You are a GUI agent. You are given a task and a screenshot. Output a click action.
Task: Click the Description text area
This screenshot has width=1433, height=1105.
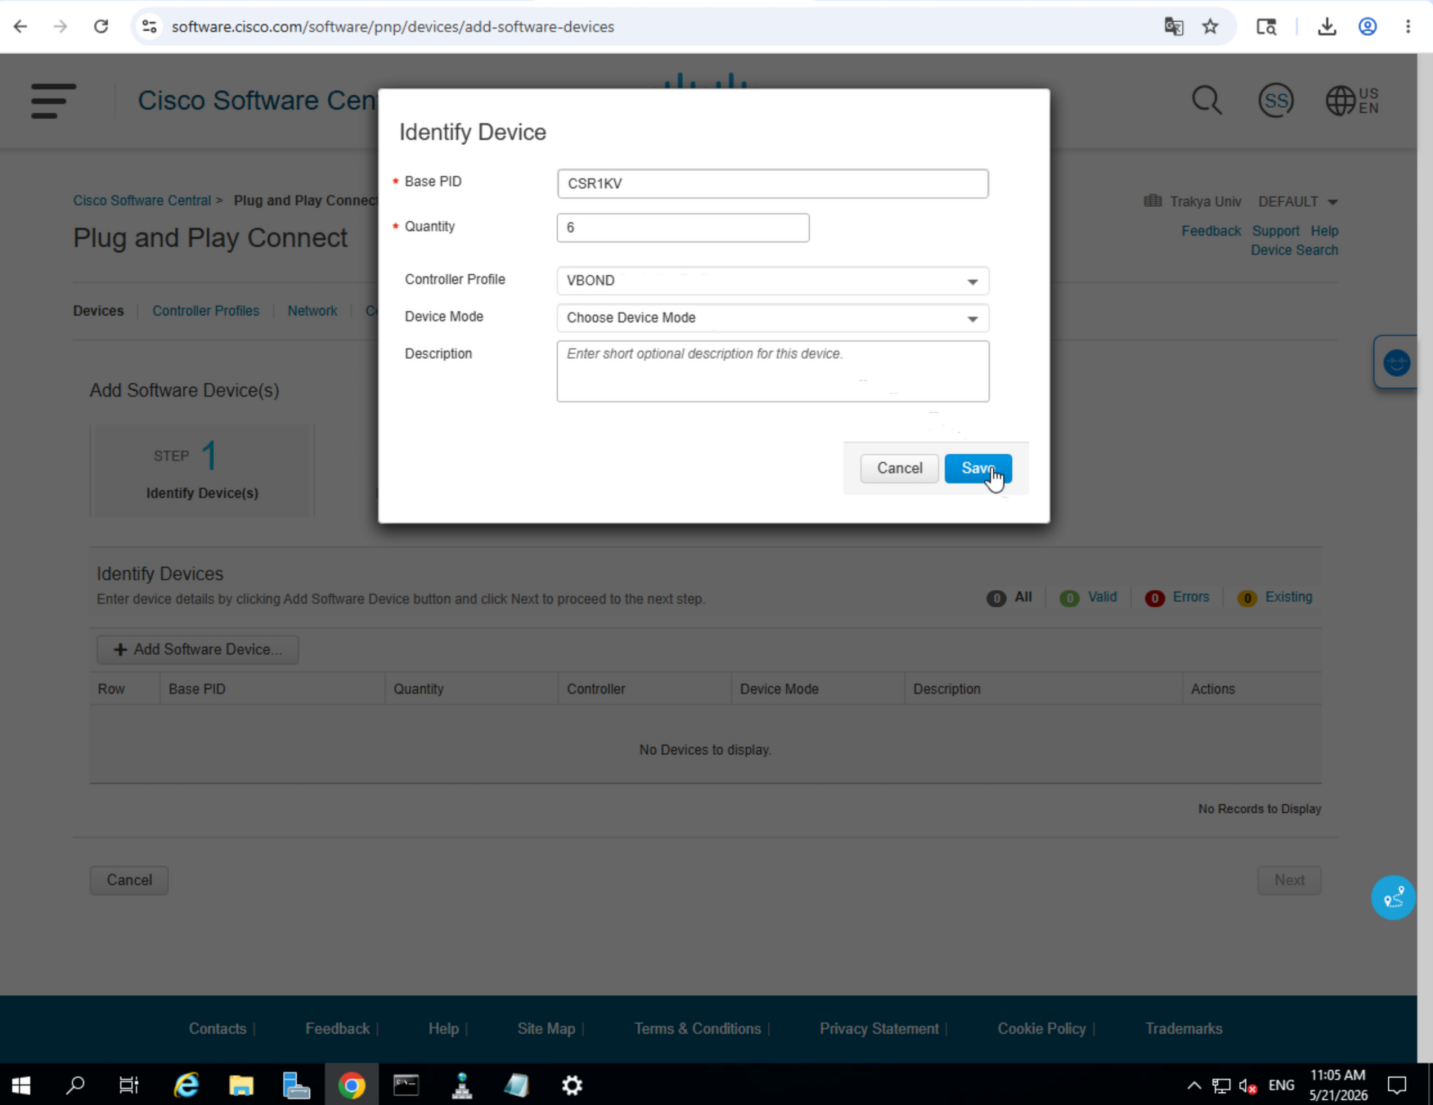point(772,371)
